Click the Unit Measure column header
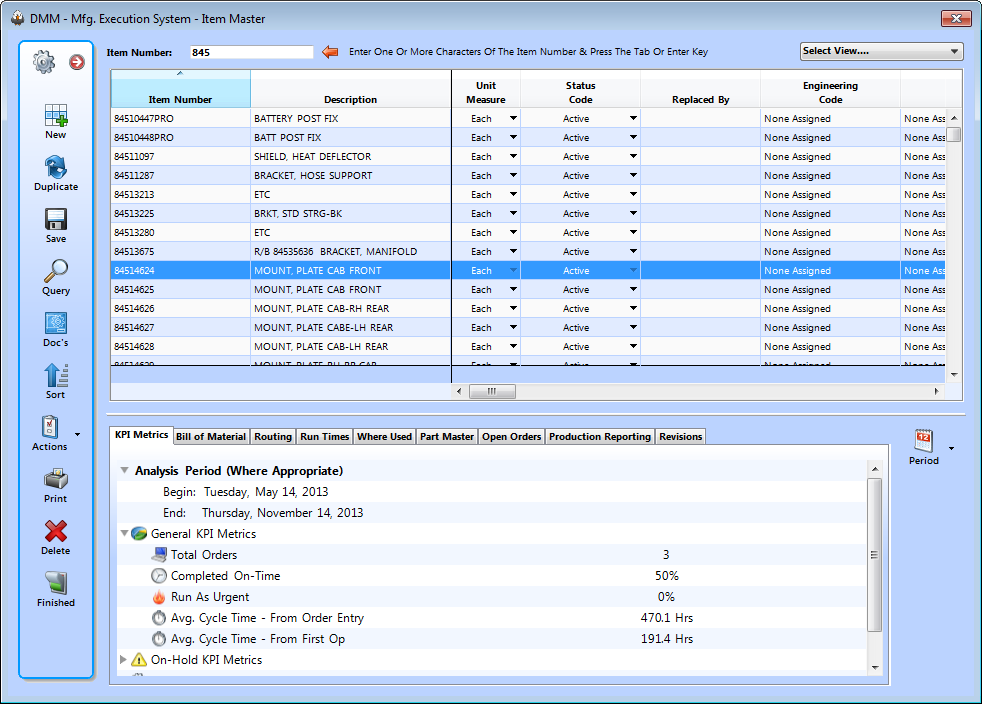Viewport: 982px width, 704px height. [486, 89]
